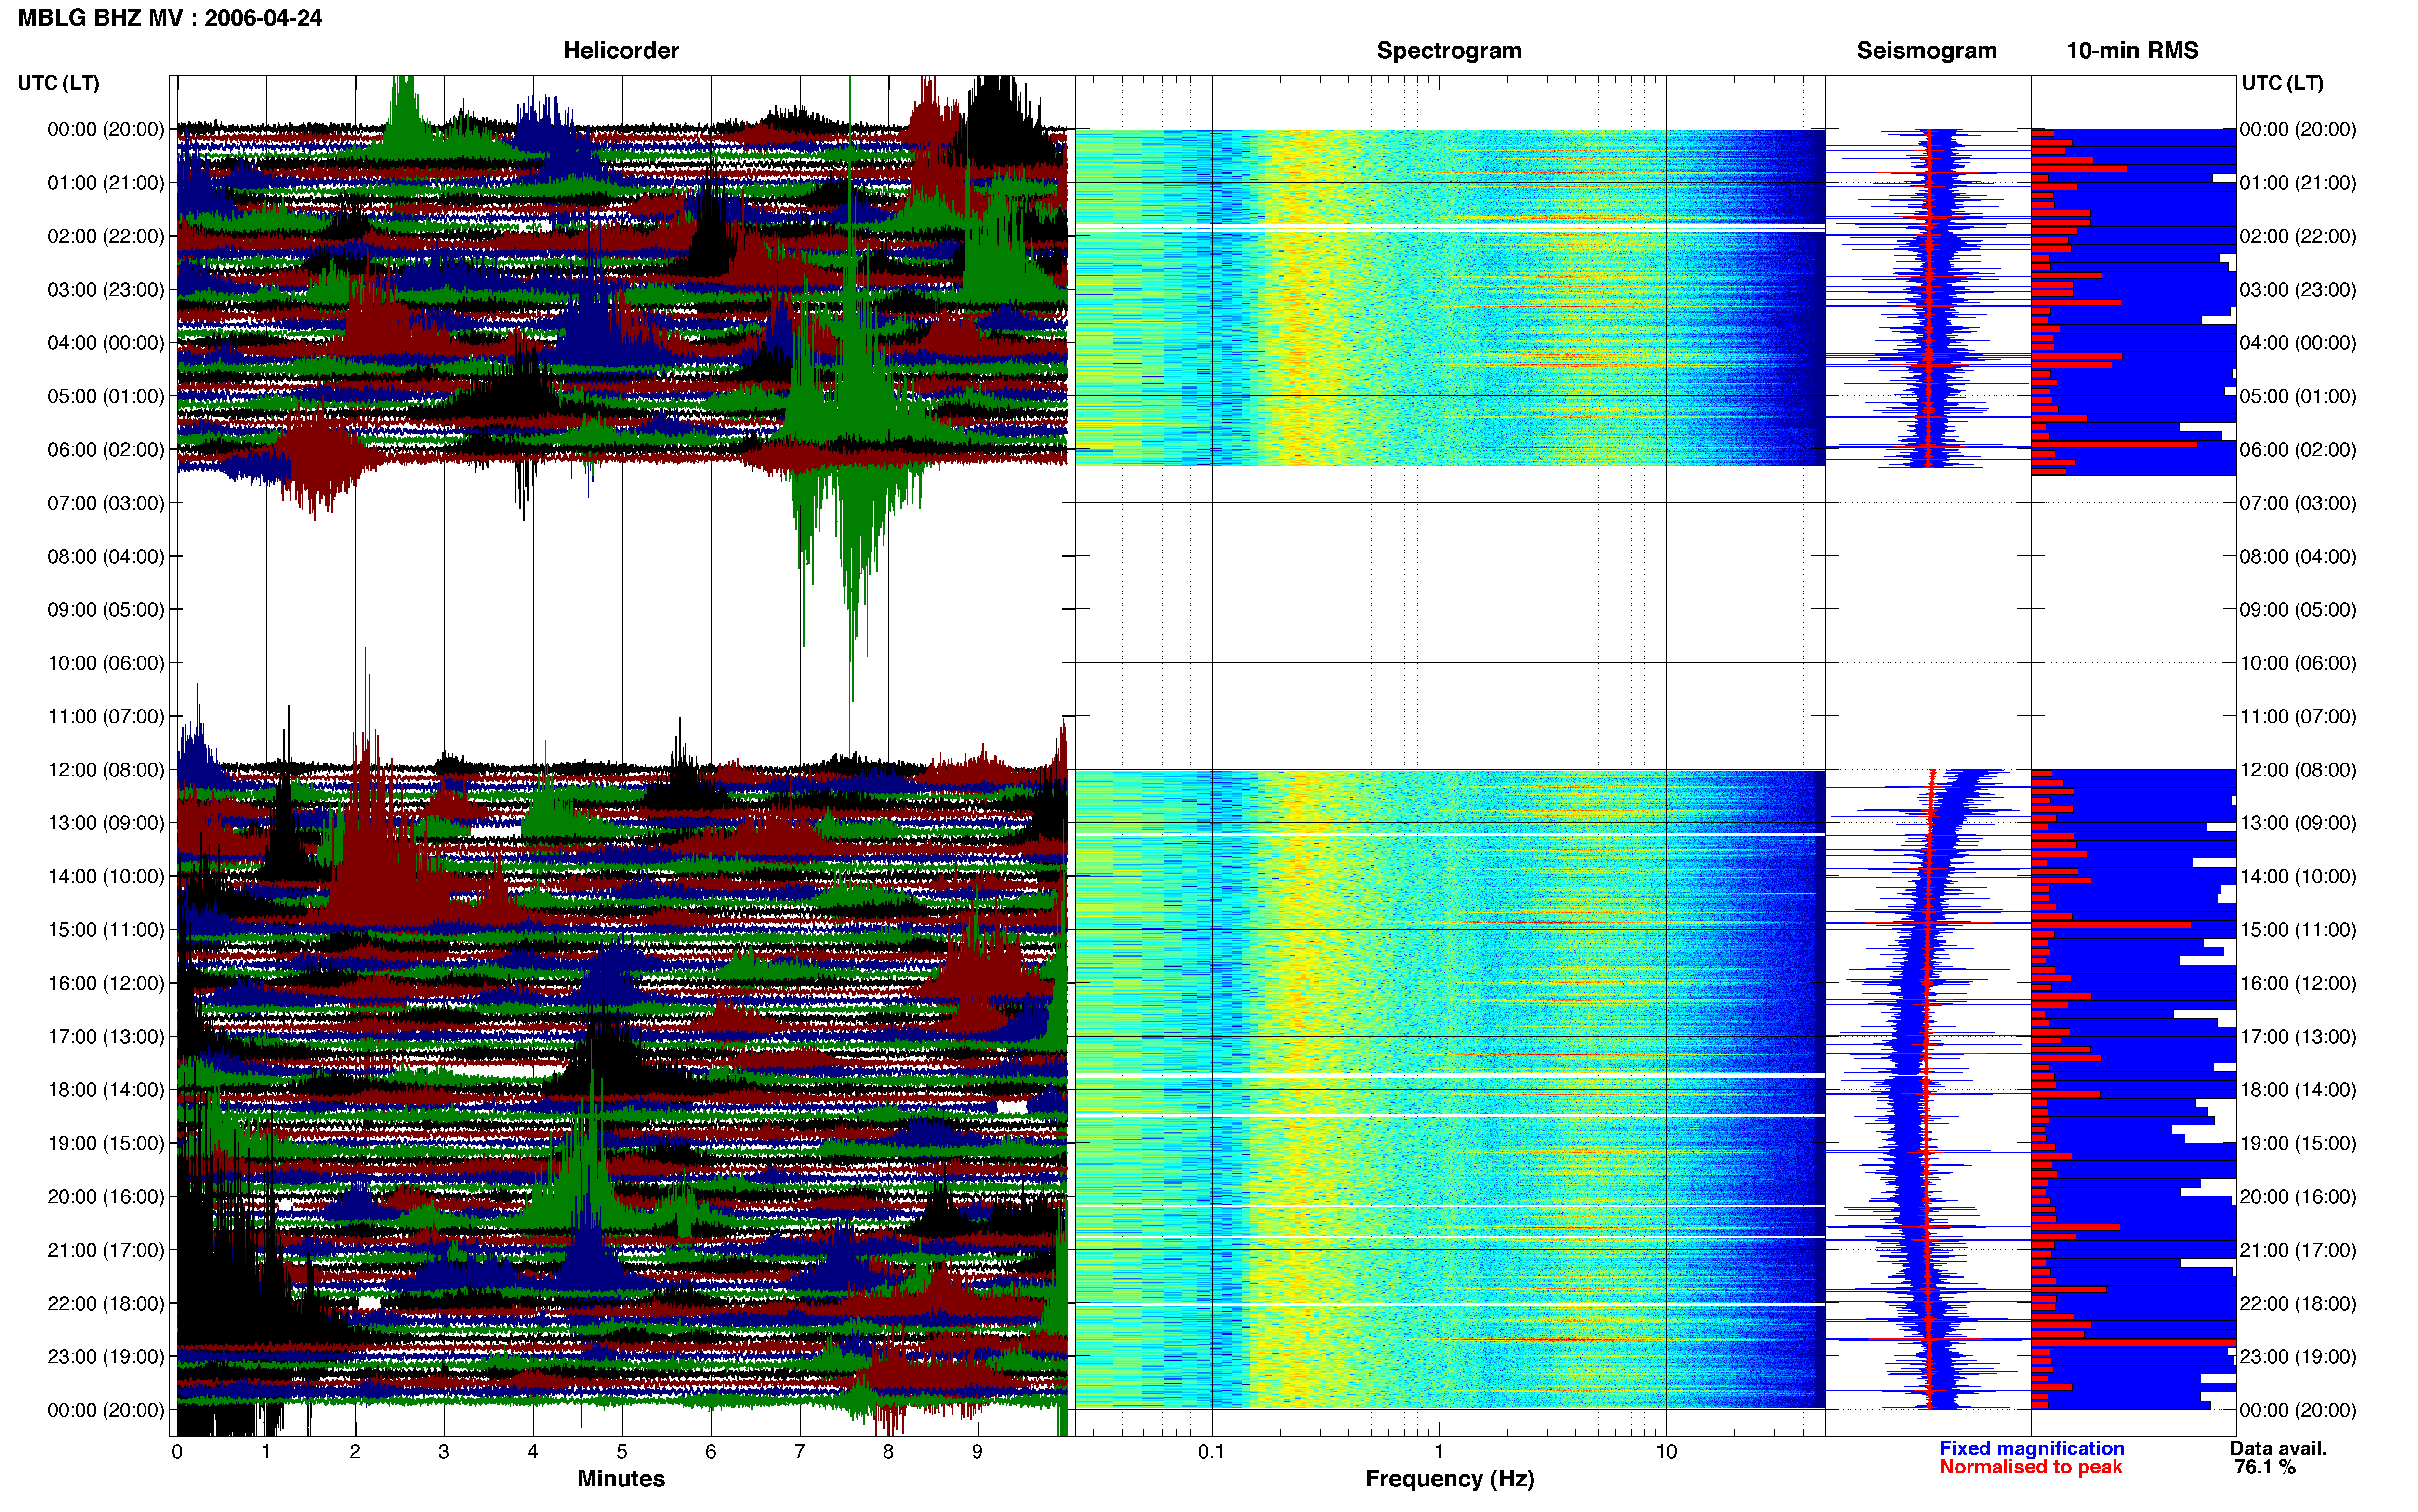Click right axis label '15:00 (11:00)'

pyautogui.click(x=2298, y=929)
